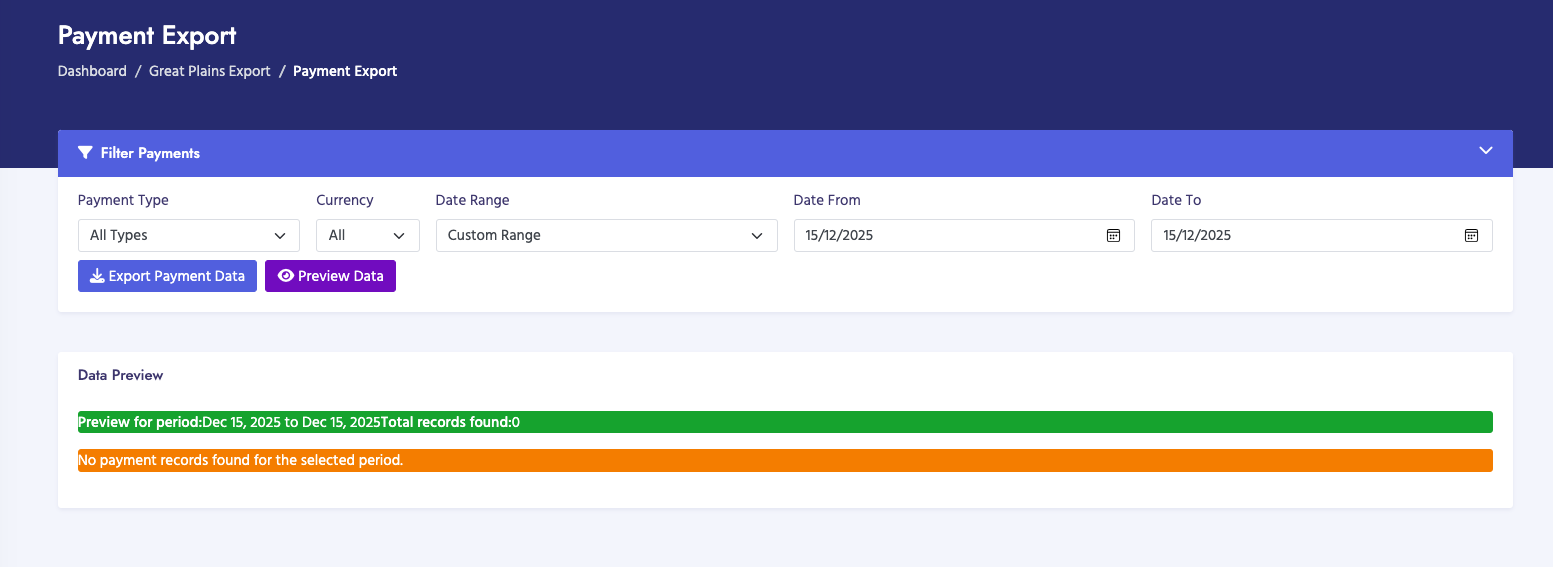
Task: Focus the Date From input field
Action: click(x=964, y=235)
